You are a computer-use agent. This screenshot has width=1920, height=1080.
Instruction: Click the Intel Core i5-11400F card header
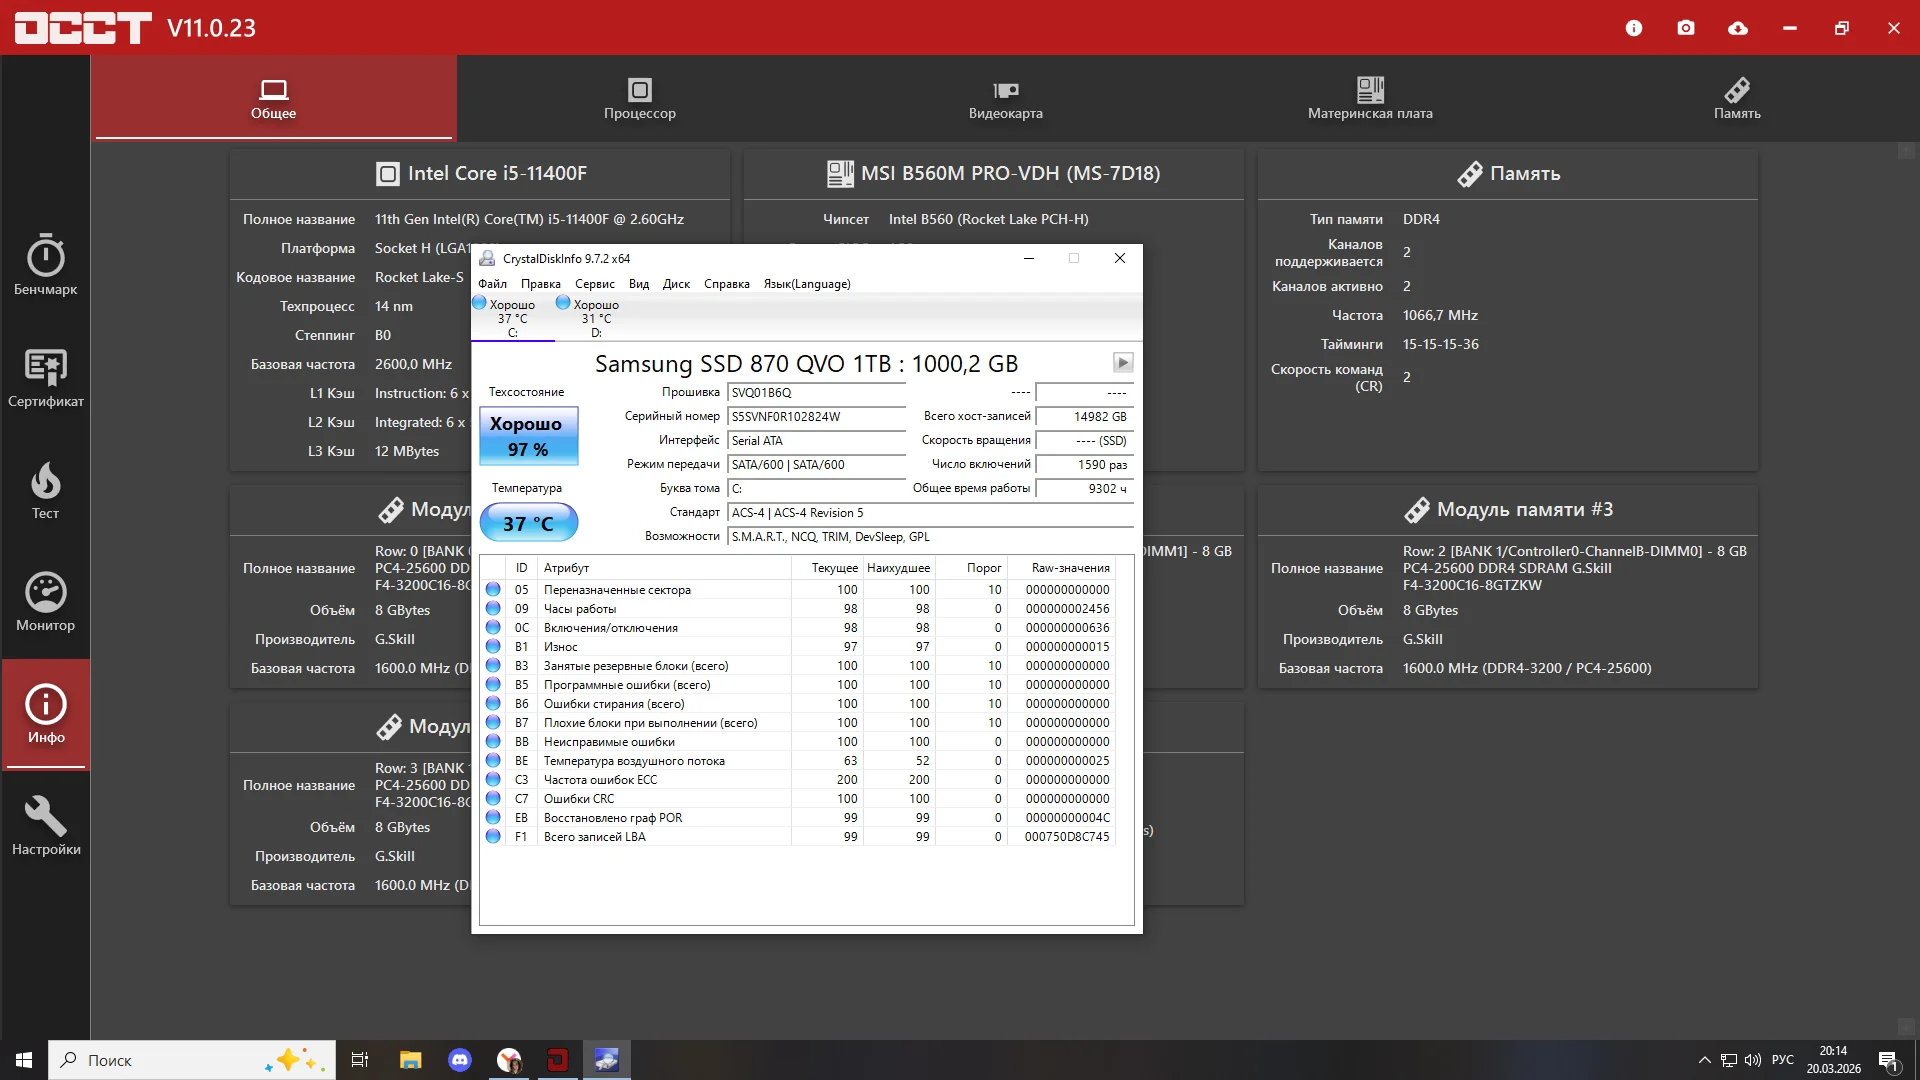point(481,174)
